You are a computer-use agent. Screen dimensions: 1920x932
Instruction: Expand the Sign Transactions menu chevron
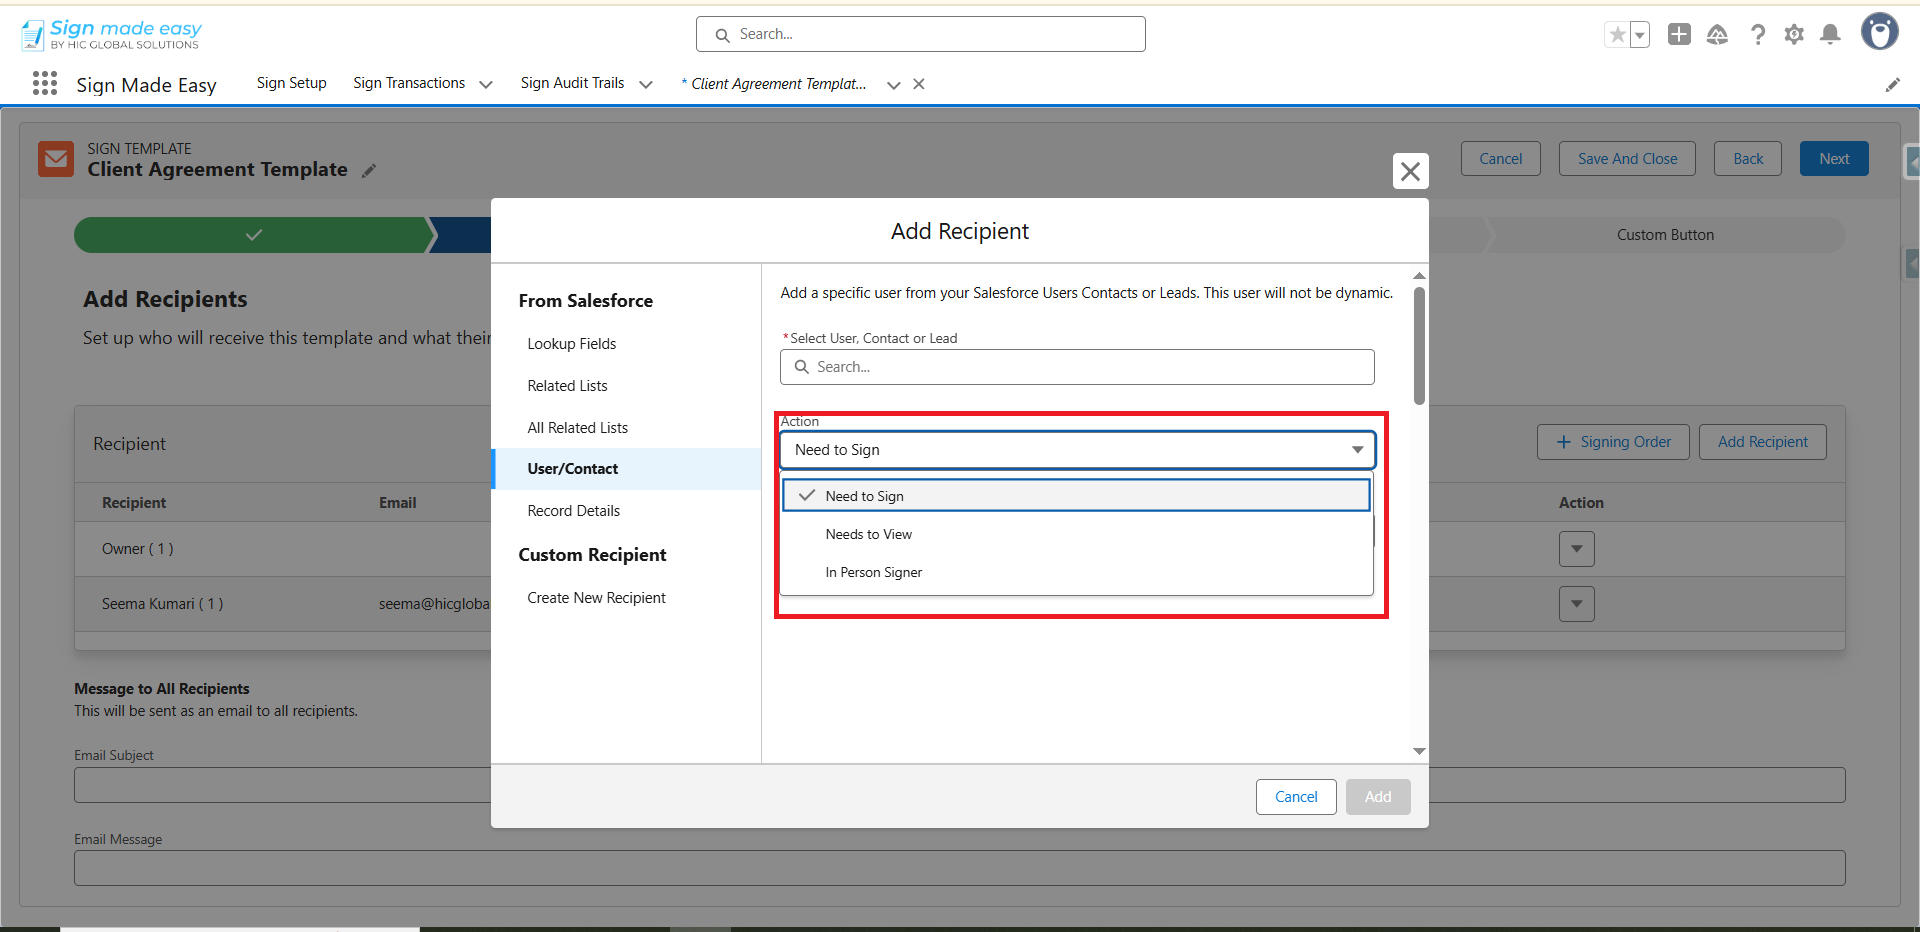coord(486,85)
